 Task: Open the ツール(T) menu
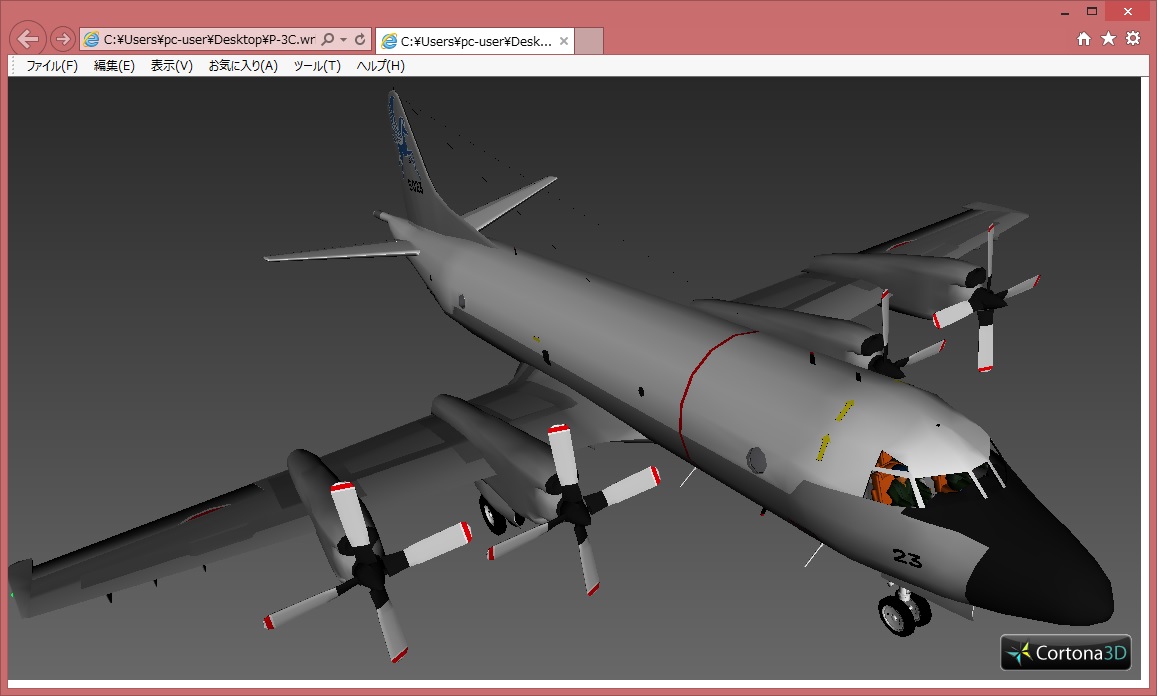click(317, 66)
